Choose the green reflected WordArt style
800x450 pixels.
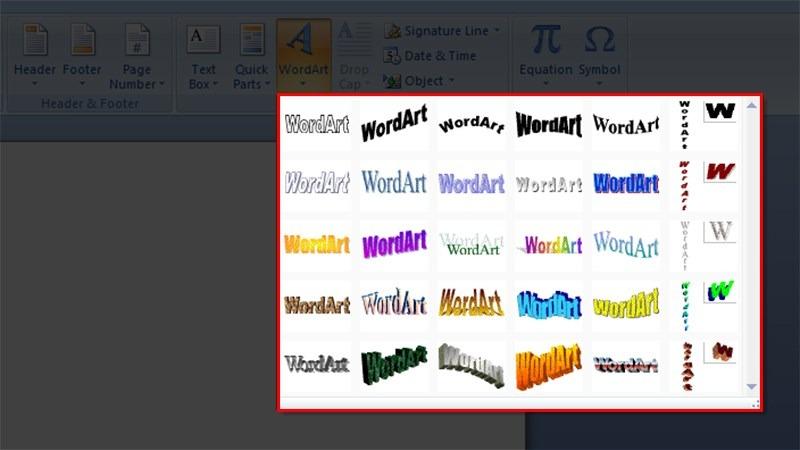point(471,244)
